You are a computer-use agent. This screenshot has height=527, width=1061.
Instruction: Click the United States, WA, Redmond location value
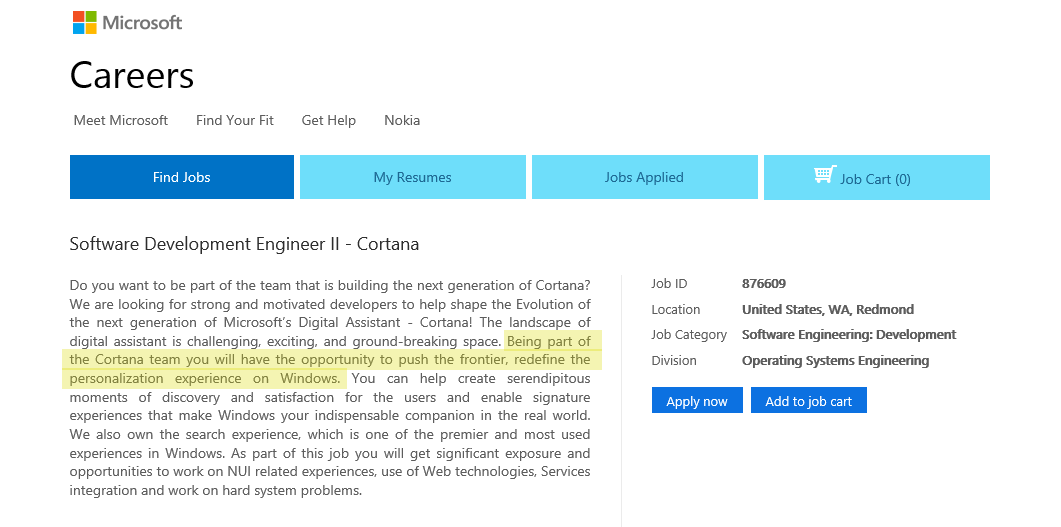point(828,309)
